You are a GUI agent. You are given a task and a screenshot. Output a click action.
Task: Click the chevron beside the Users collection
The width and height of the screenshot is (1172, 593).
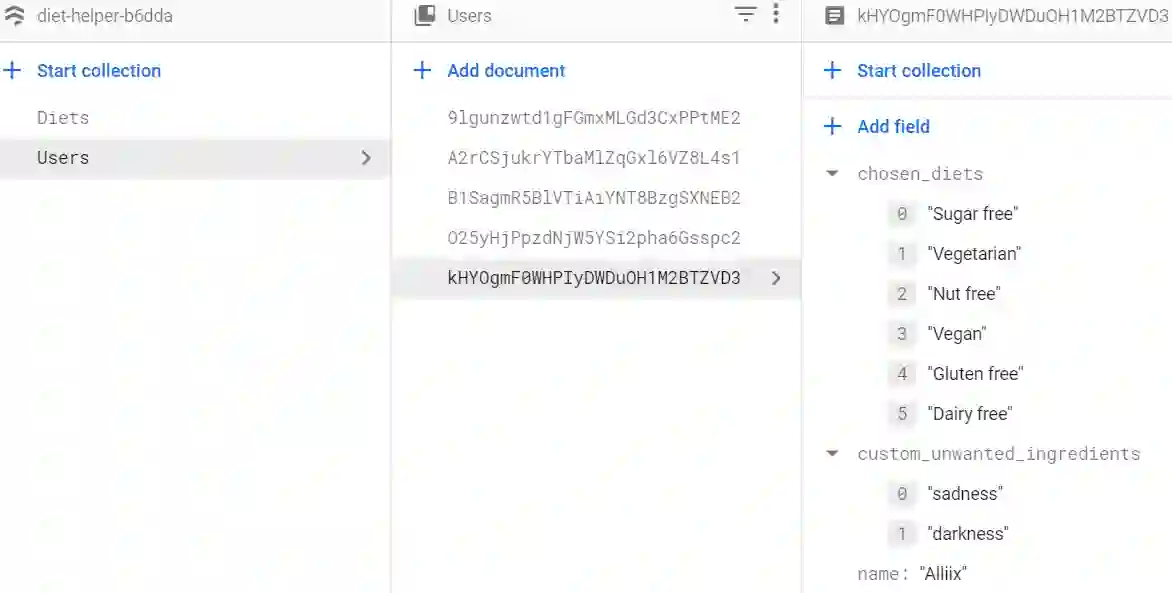click(366, 158)
